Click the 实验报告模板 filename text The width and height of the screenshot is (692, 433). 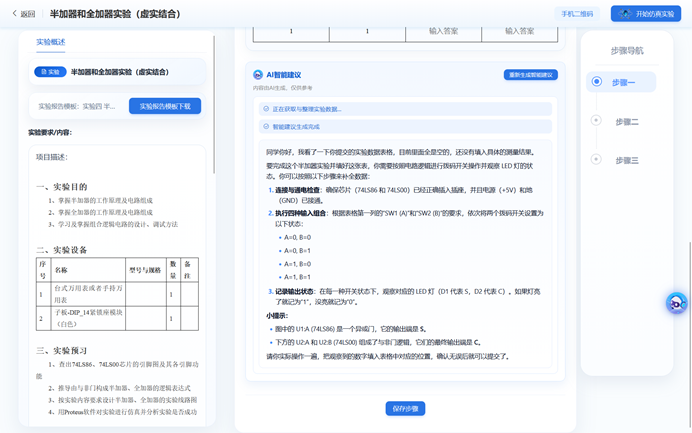tap(76, 106)
